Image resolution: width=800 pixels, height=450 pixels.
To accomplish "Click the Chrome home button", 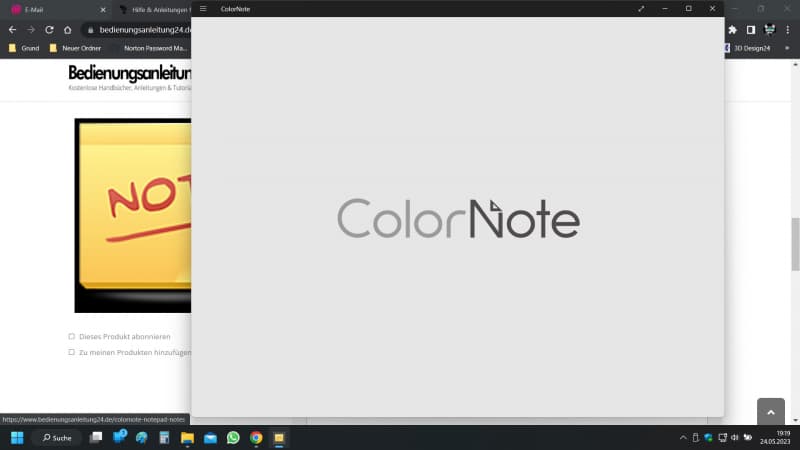I will (67, 30).
